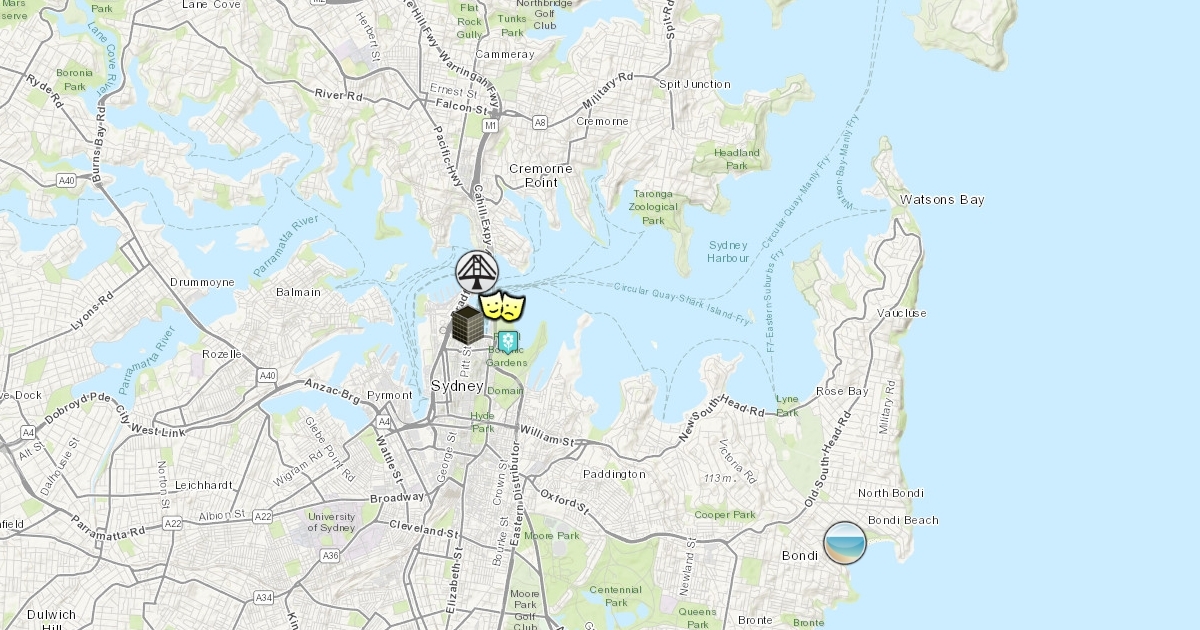Open the office building marker

click(468, 326)
